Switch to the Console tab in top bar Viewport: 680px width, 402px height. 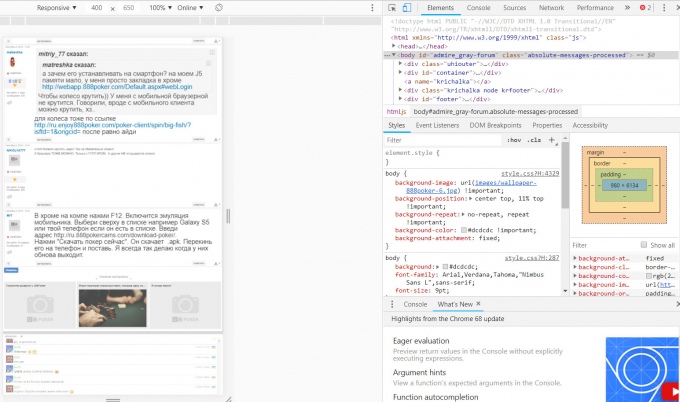[x=478, y=8]
